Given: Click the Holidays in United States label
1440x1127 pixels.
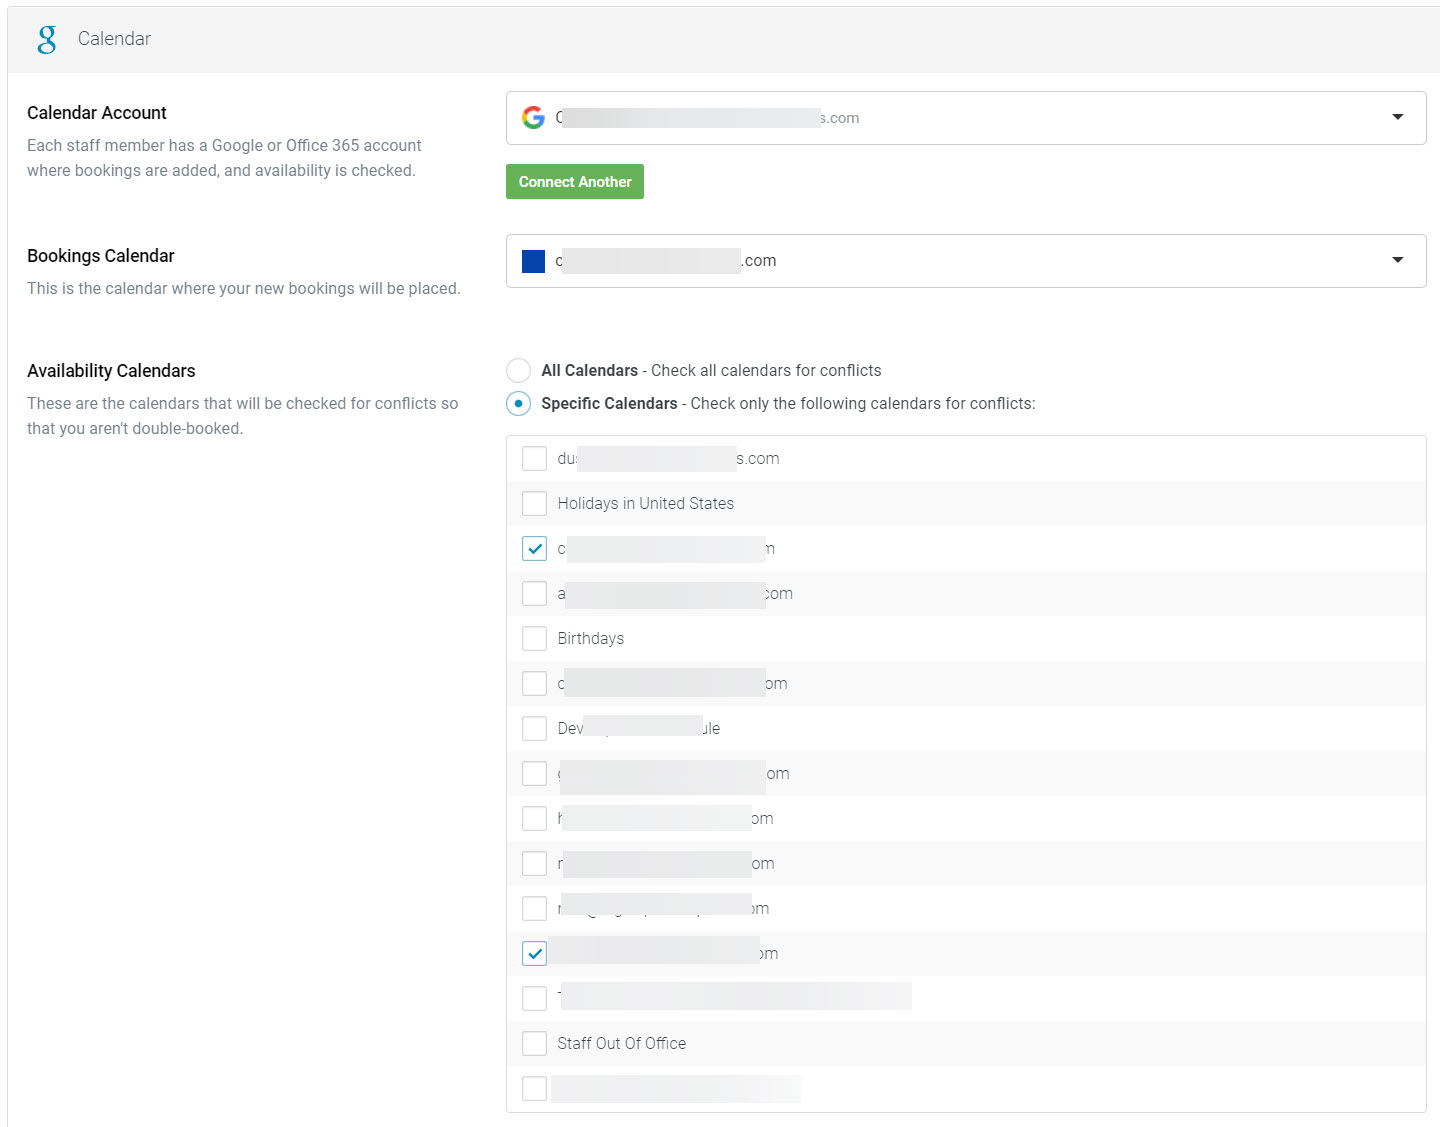Looking at the screenshot, I should [645, 504].
